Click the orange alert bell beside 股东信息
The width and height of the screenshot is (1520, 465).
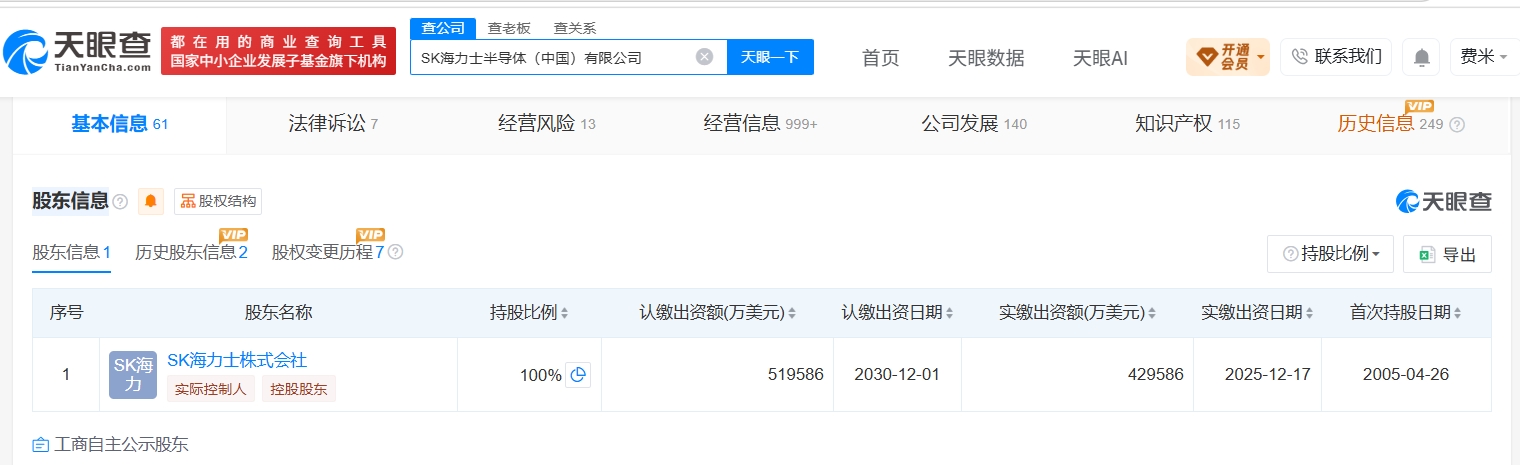[151, 201]
